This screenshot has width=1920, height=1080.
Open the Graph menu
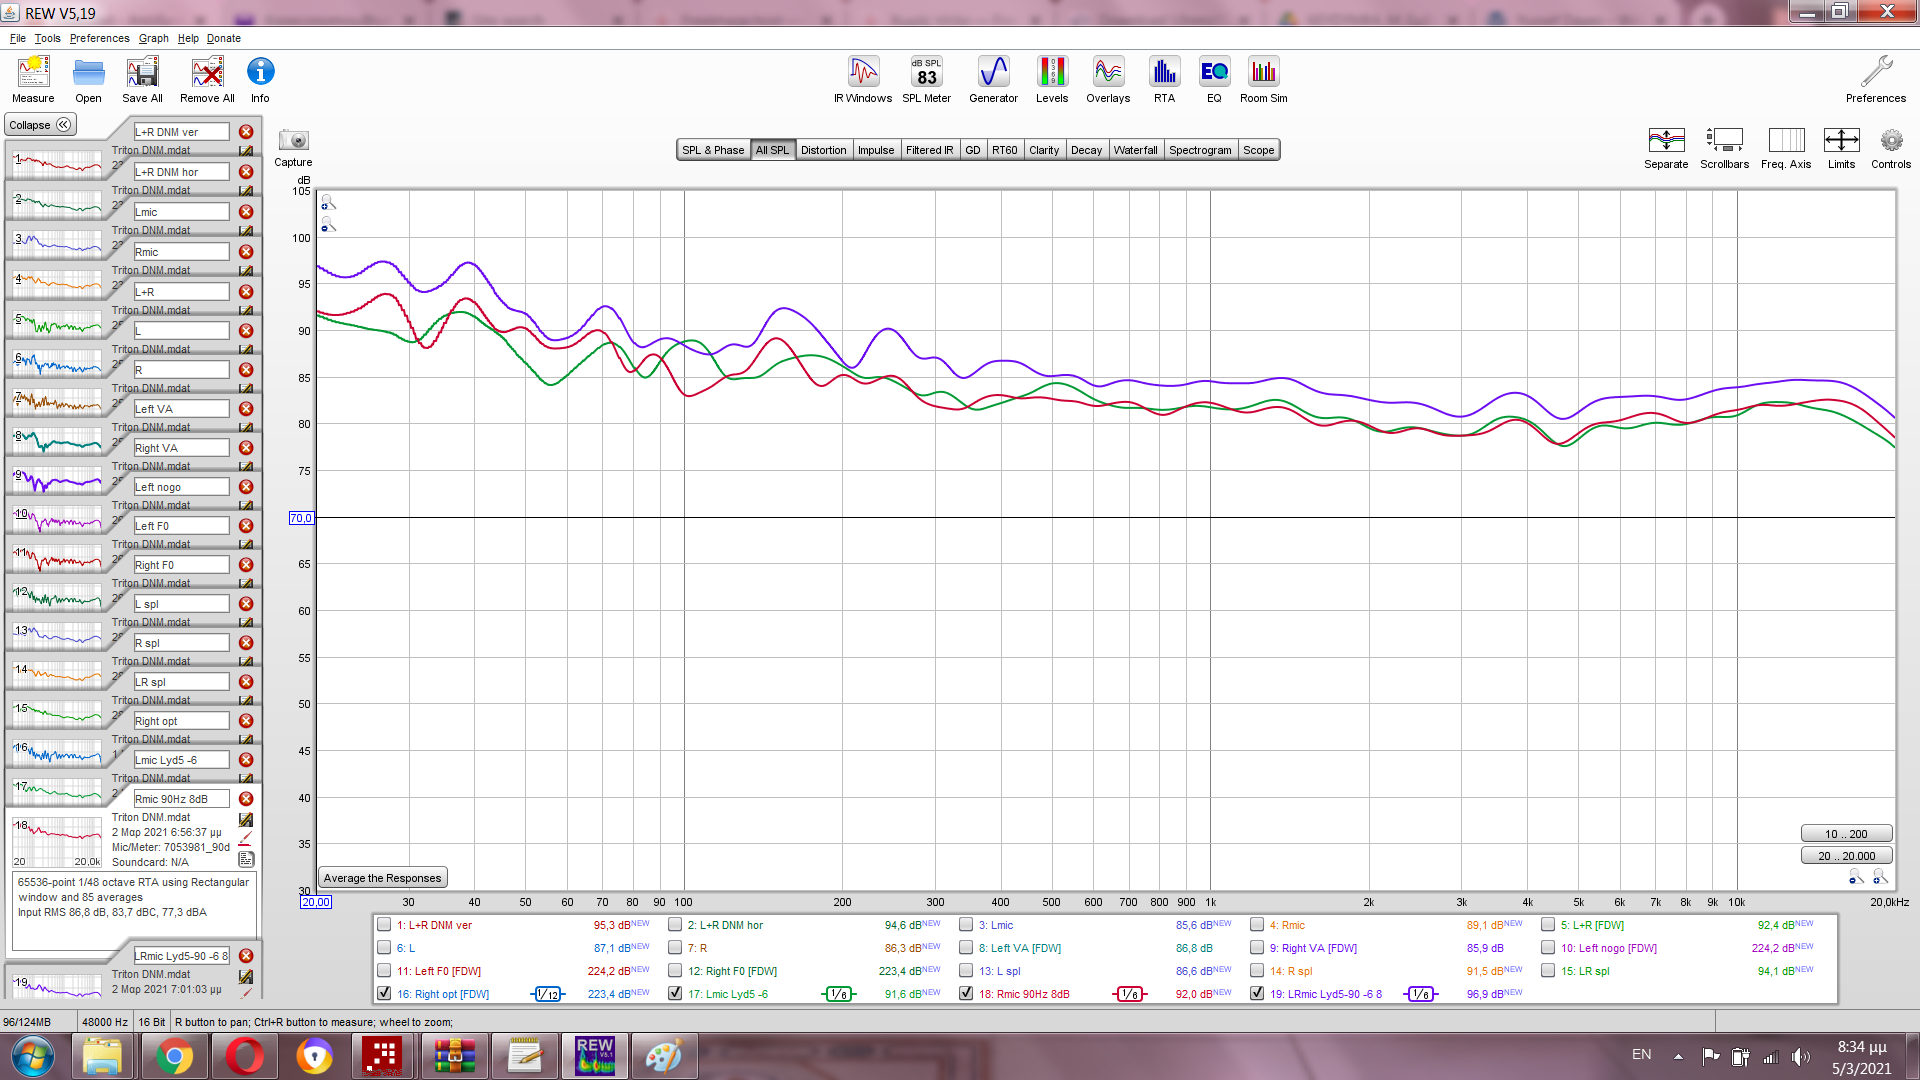153,38
